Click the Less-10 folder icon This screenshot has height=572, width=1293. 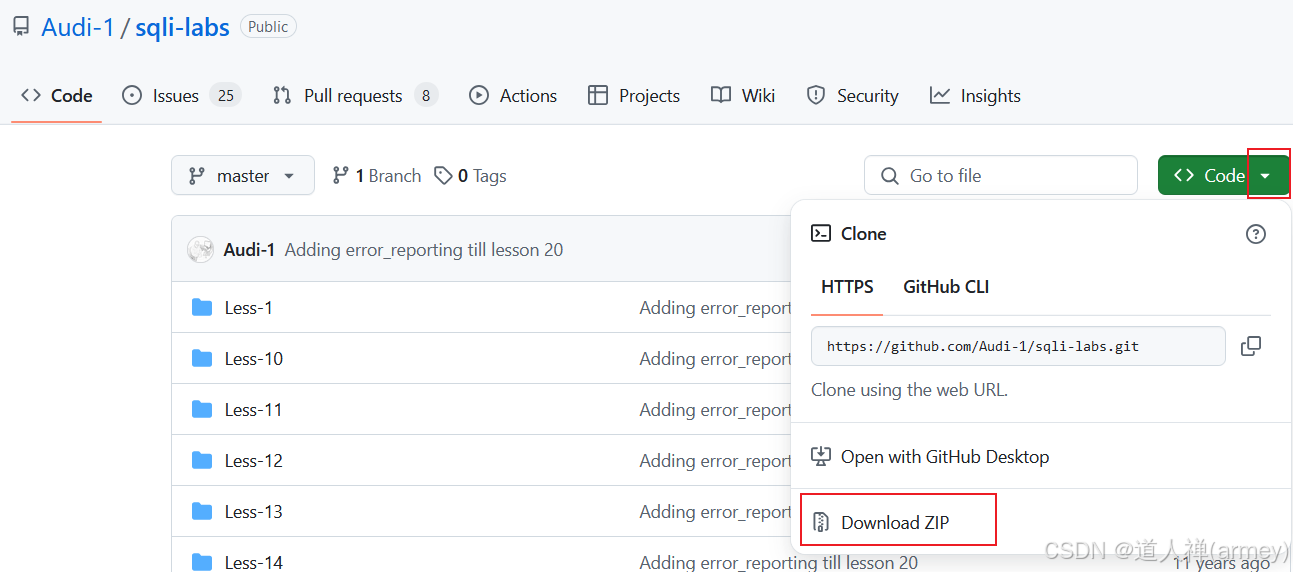(x=202, y=358)
